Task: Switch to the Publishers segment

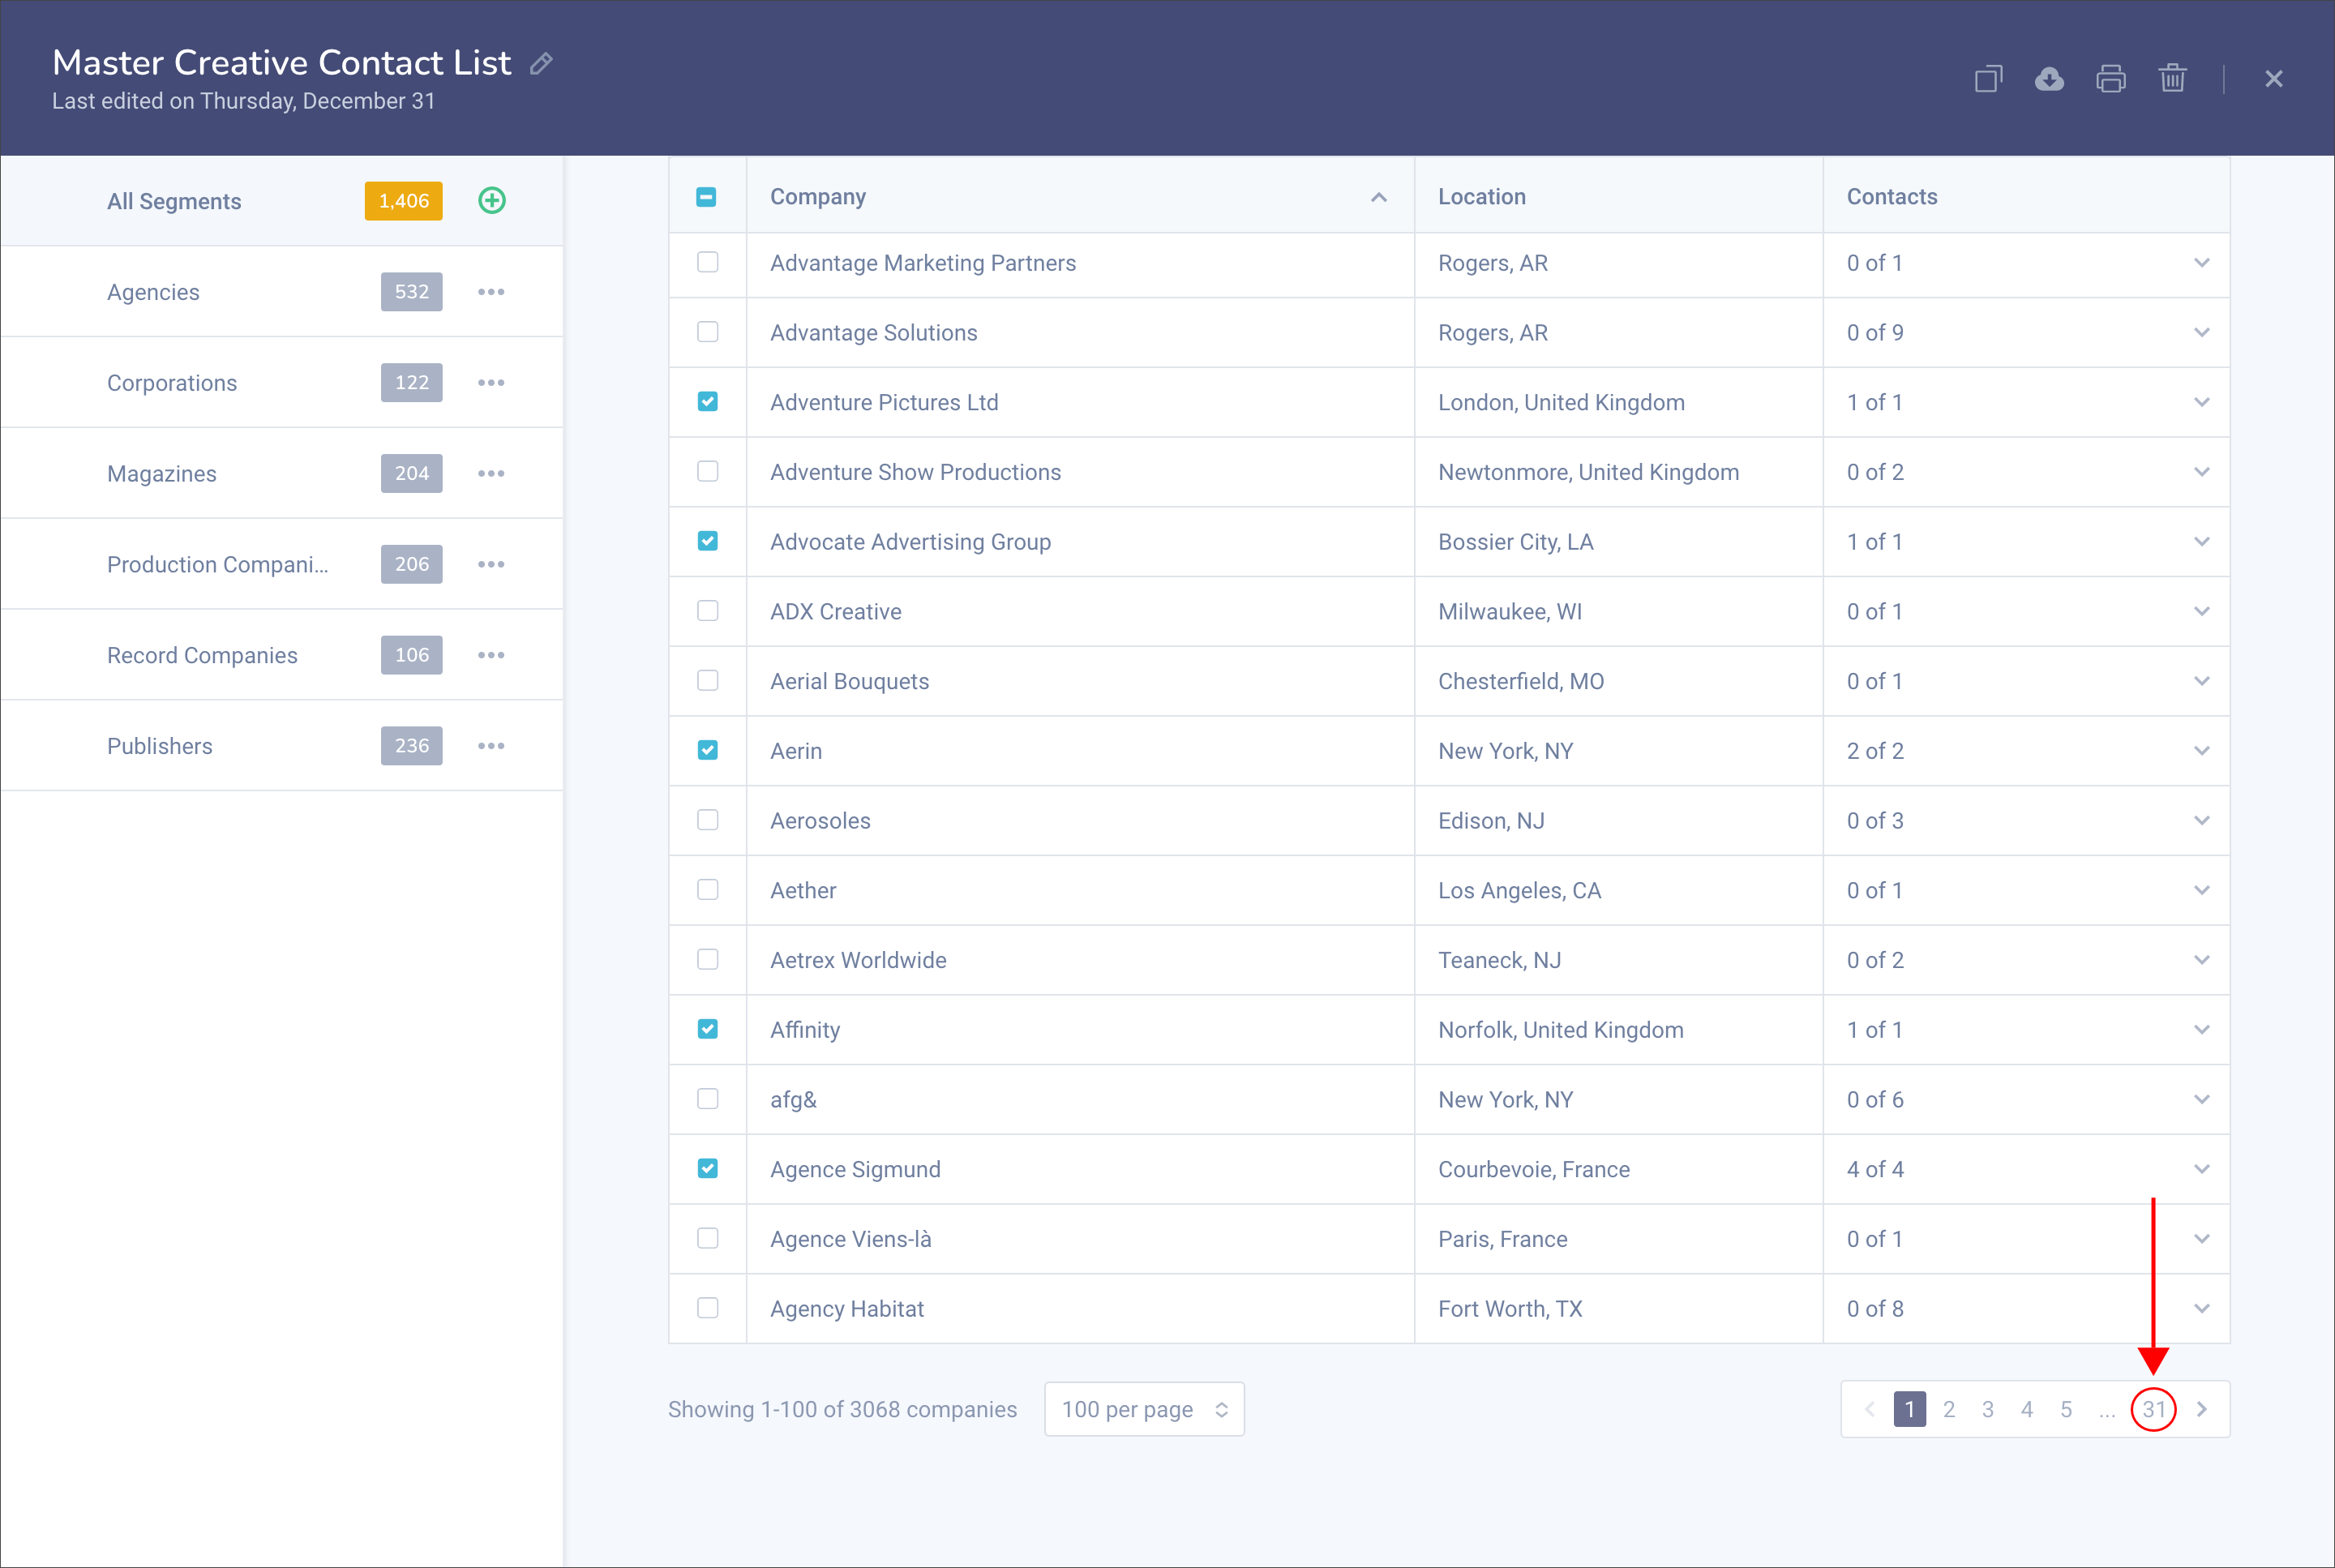Action: pyautogui.click(x=282, y=746)
